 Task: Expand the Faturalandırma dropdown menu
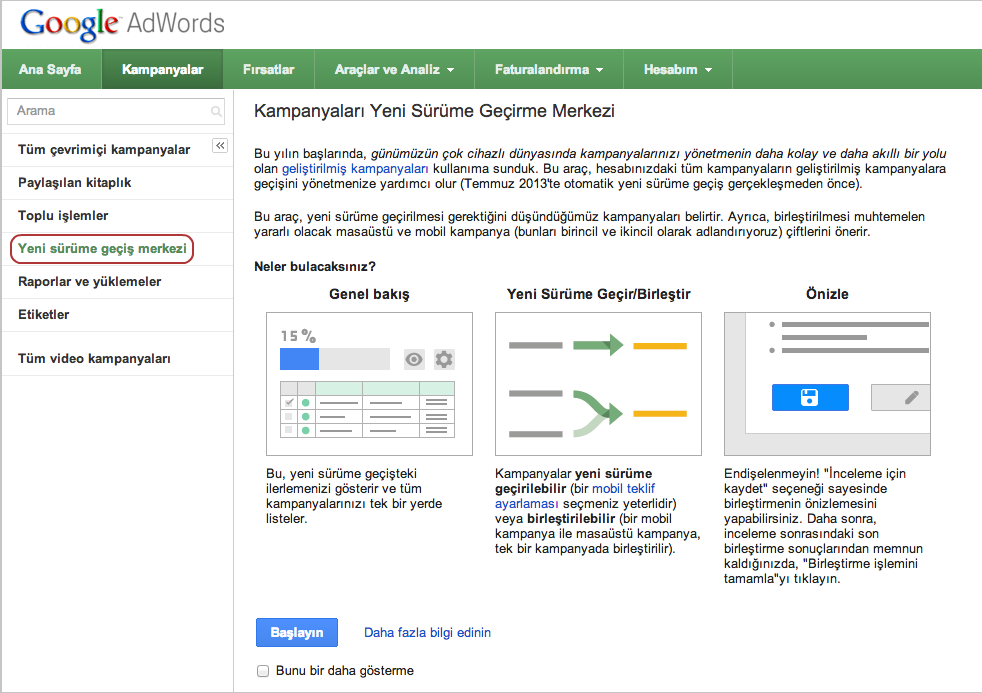549,69
